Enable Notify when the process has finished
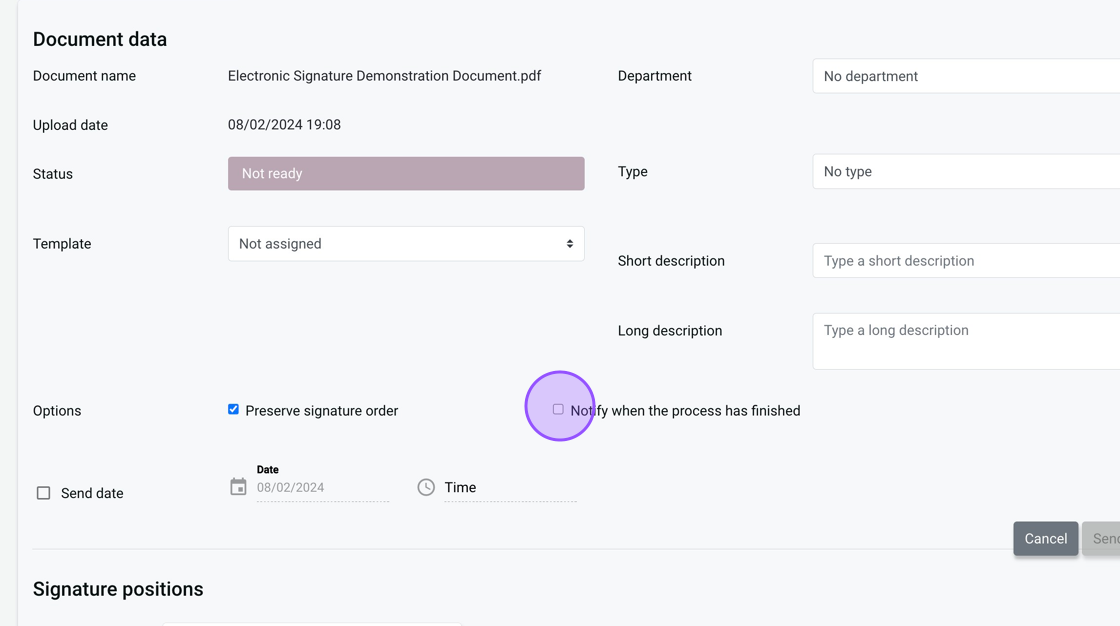This screenshot has width=1120, height=626. [558, 409]
